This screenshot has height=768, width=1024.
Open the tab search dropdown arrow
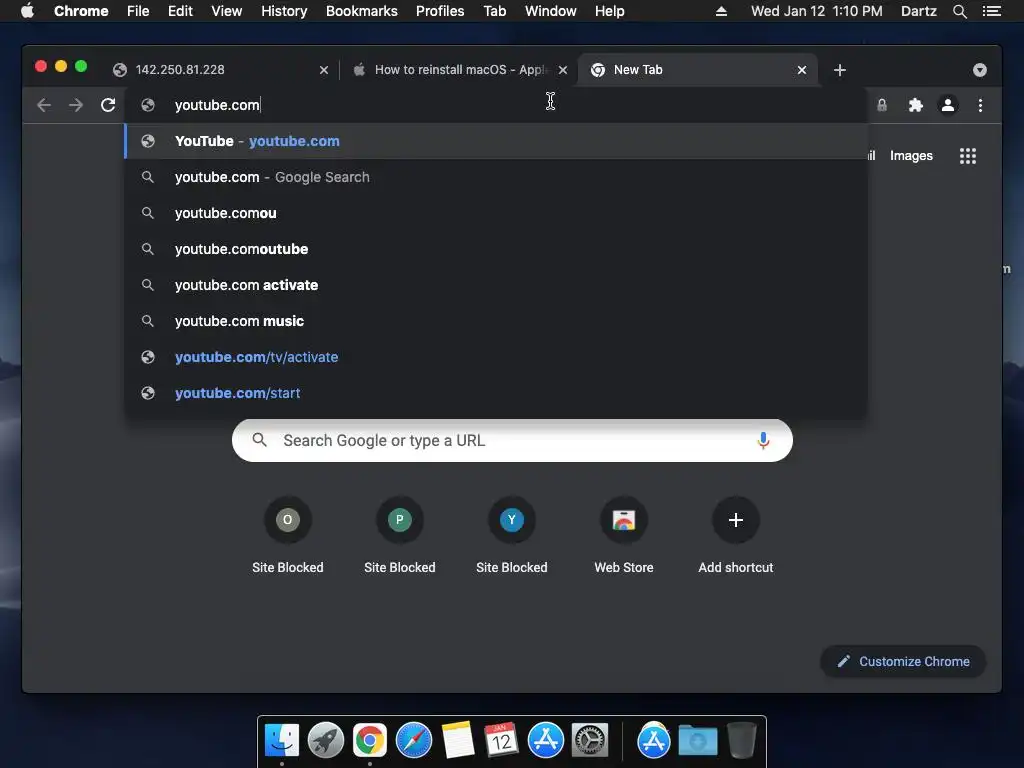coord(980,70)
